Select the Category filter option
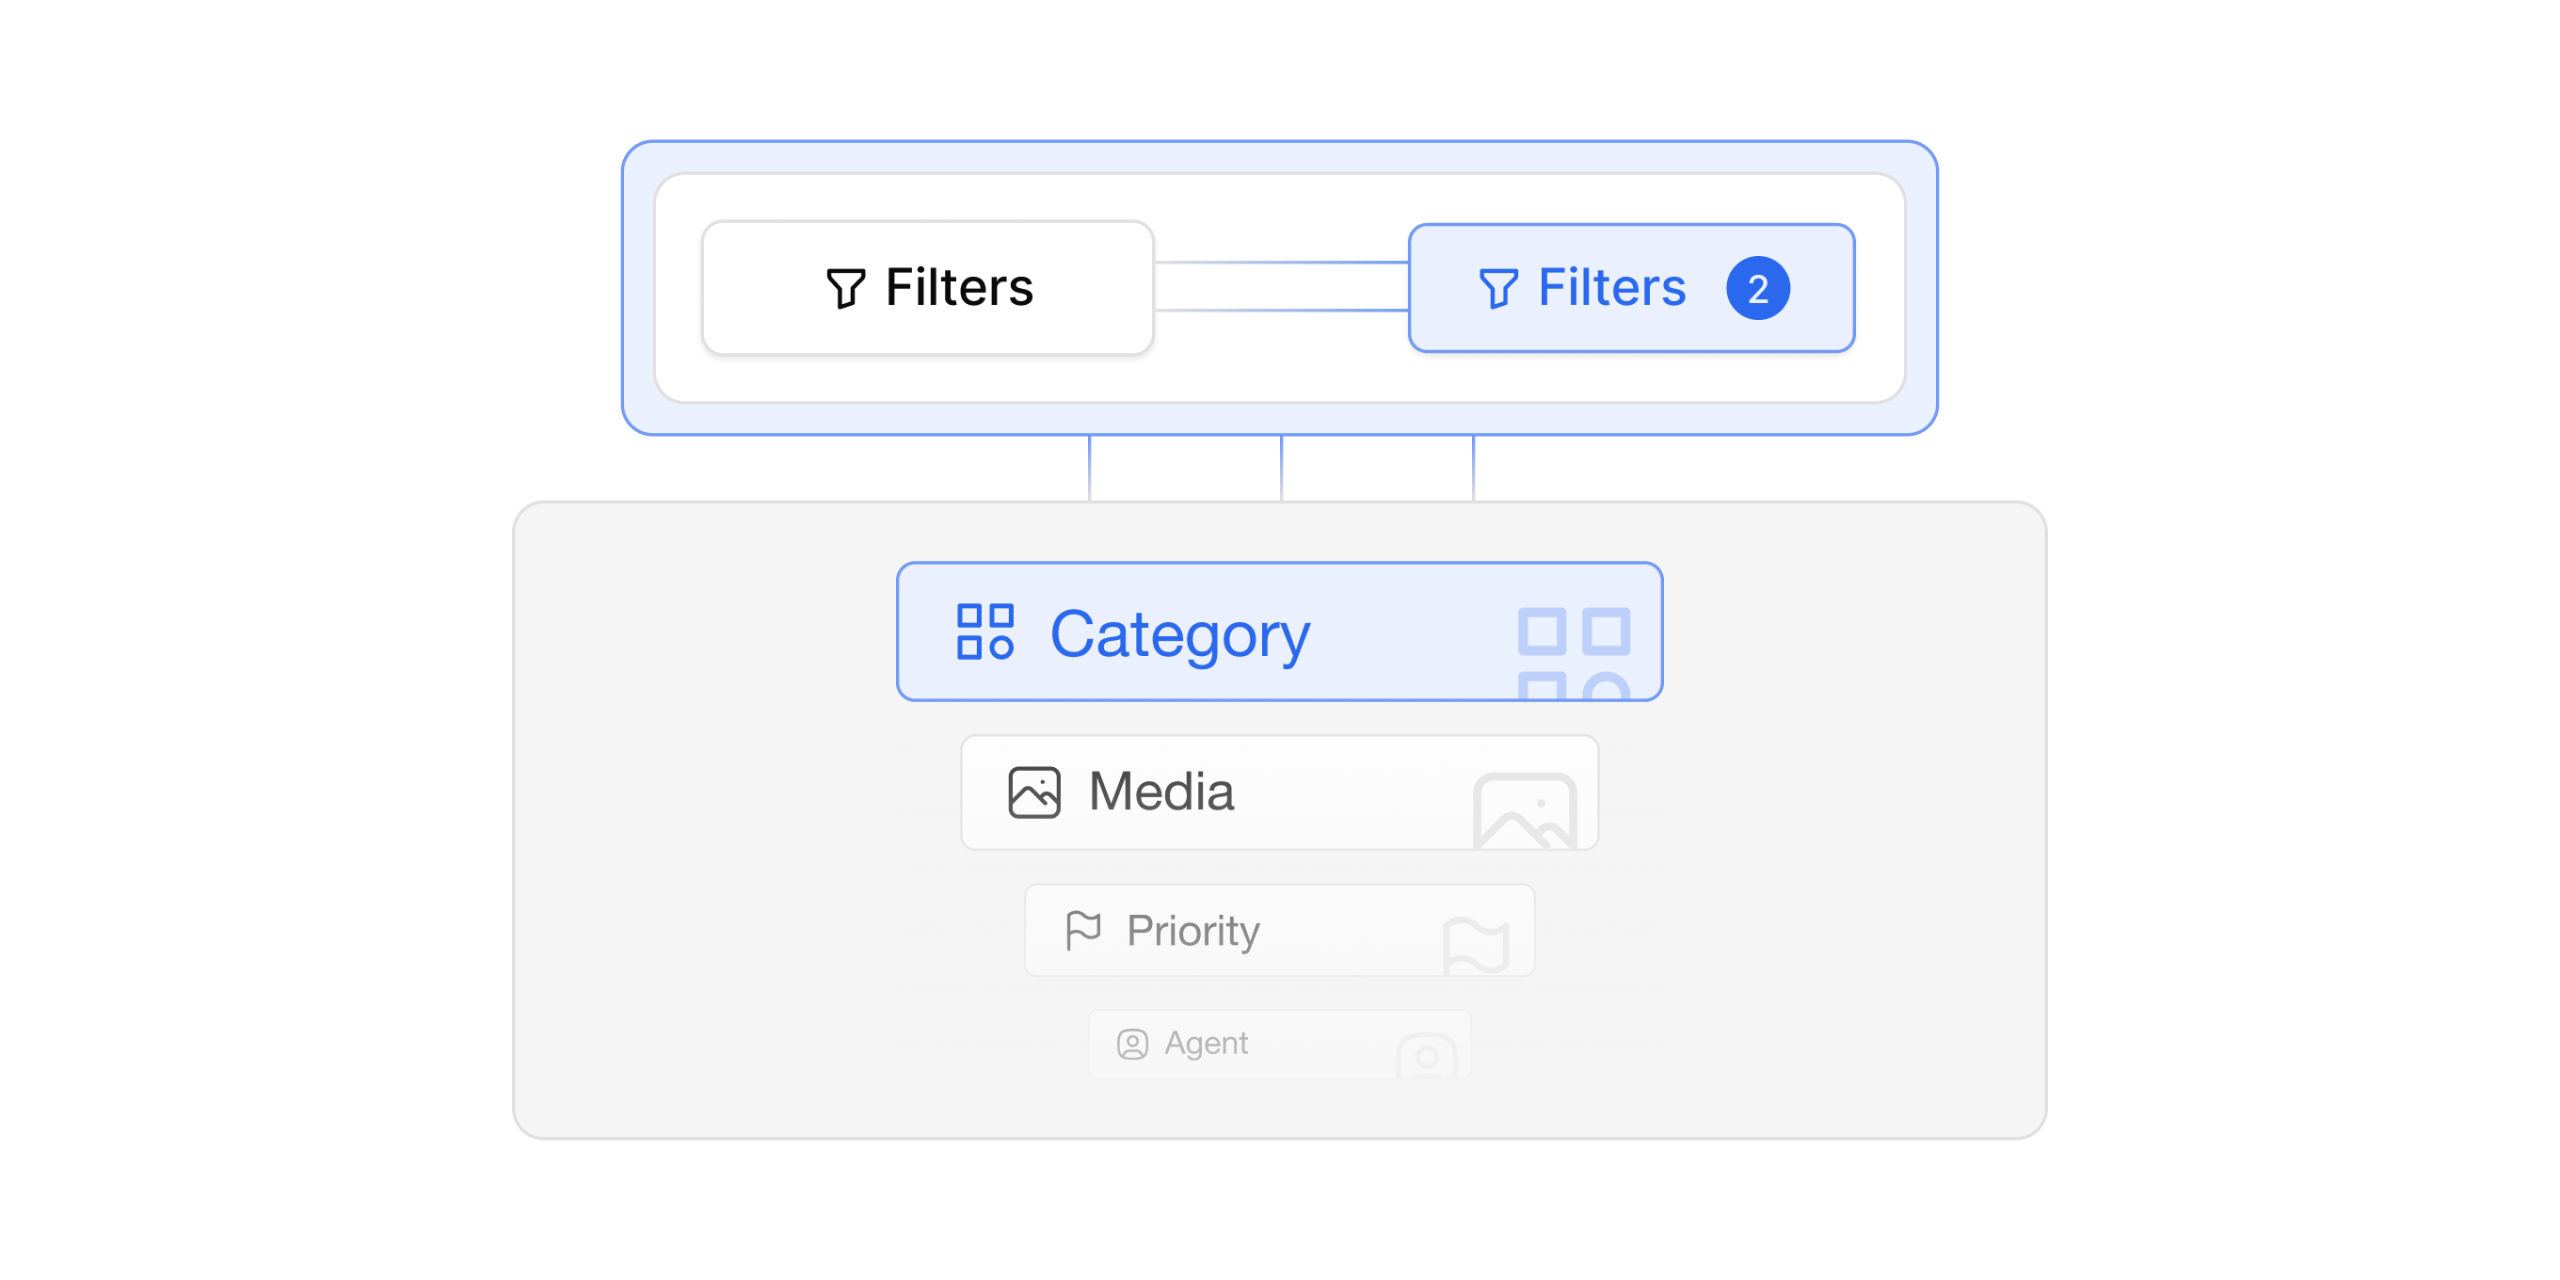The image size is (2560, 1280). click(x=1279, y=632)
